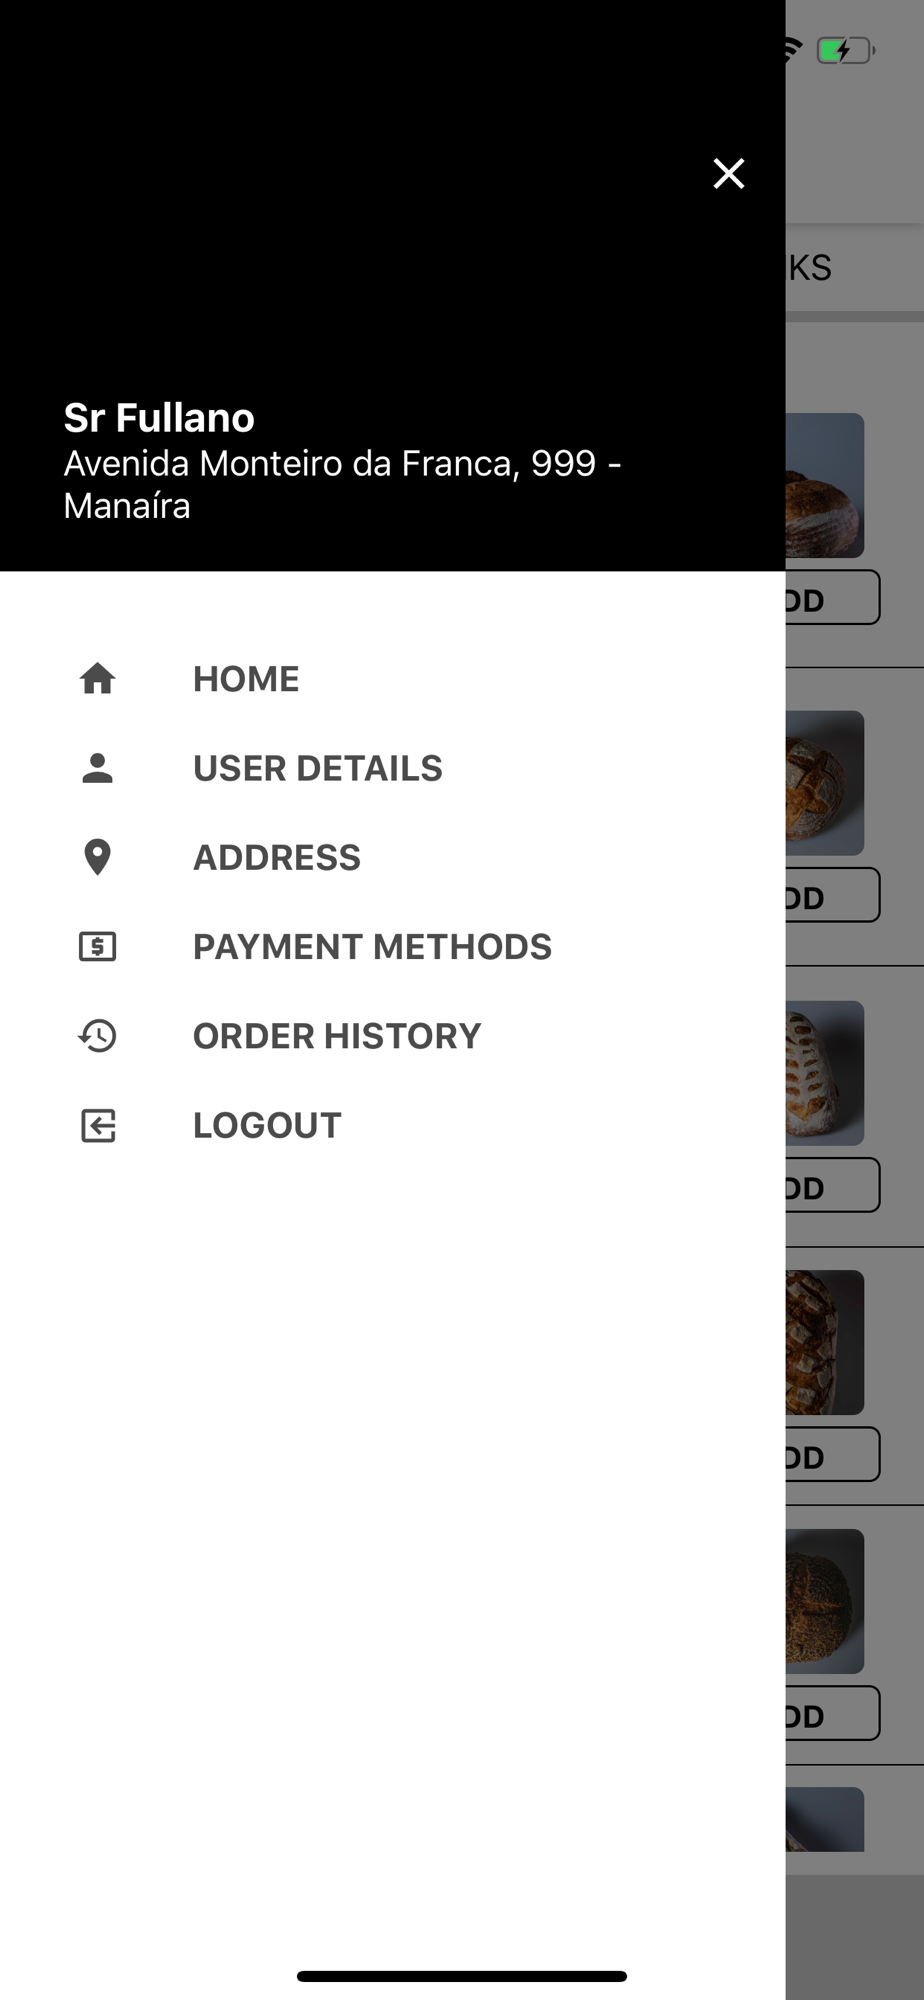The image size is (924, 2000).
Task: Tap the exit-arrow Logout icon
Action: click(x=98, y=1125)
